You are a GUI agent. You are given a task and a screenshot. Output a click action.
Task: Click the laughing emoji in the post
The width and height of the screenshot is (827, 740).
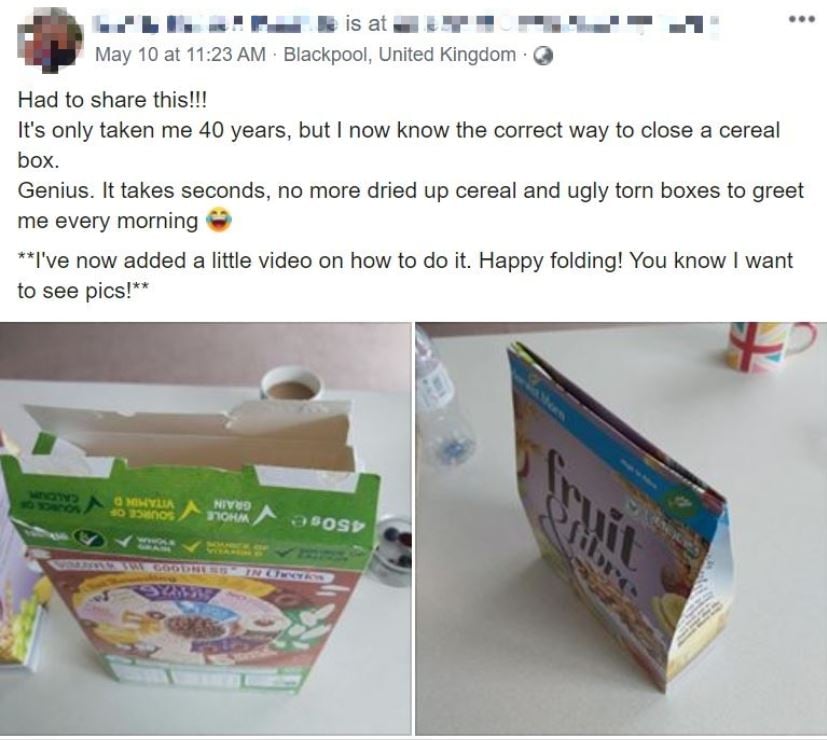tap(218, 220)
